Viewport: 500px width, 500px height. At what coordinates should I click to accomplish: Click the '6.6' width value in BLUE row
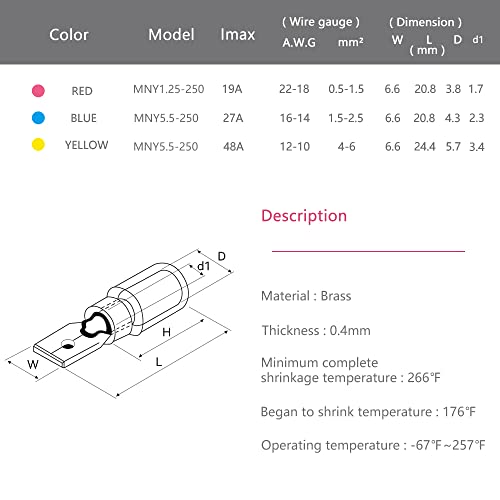tap(393, 118)
